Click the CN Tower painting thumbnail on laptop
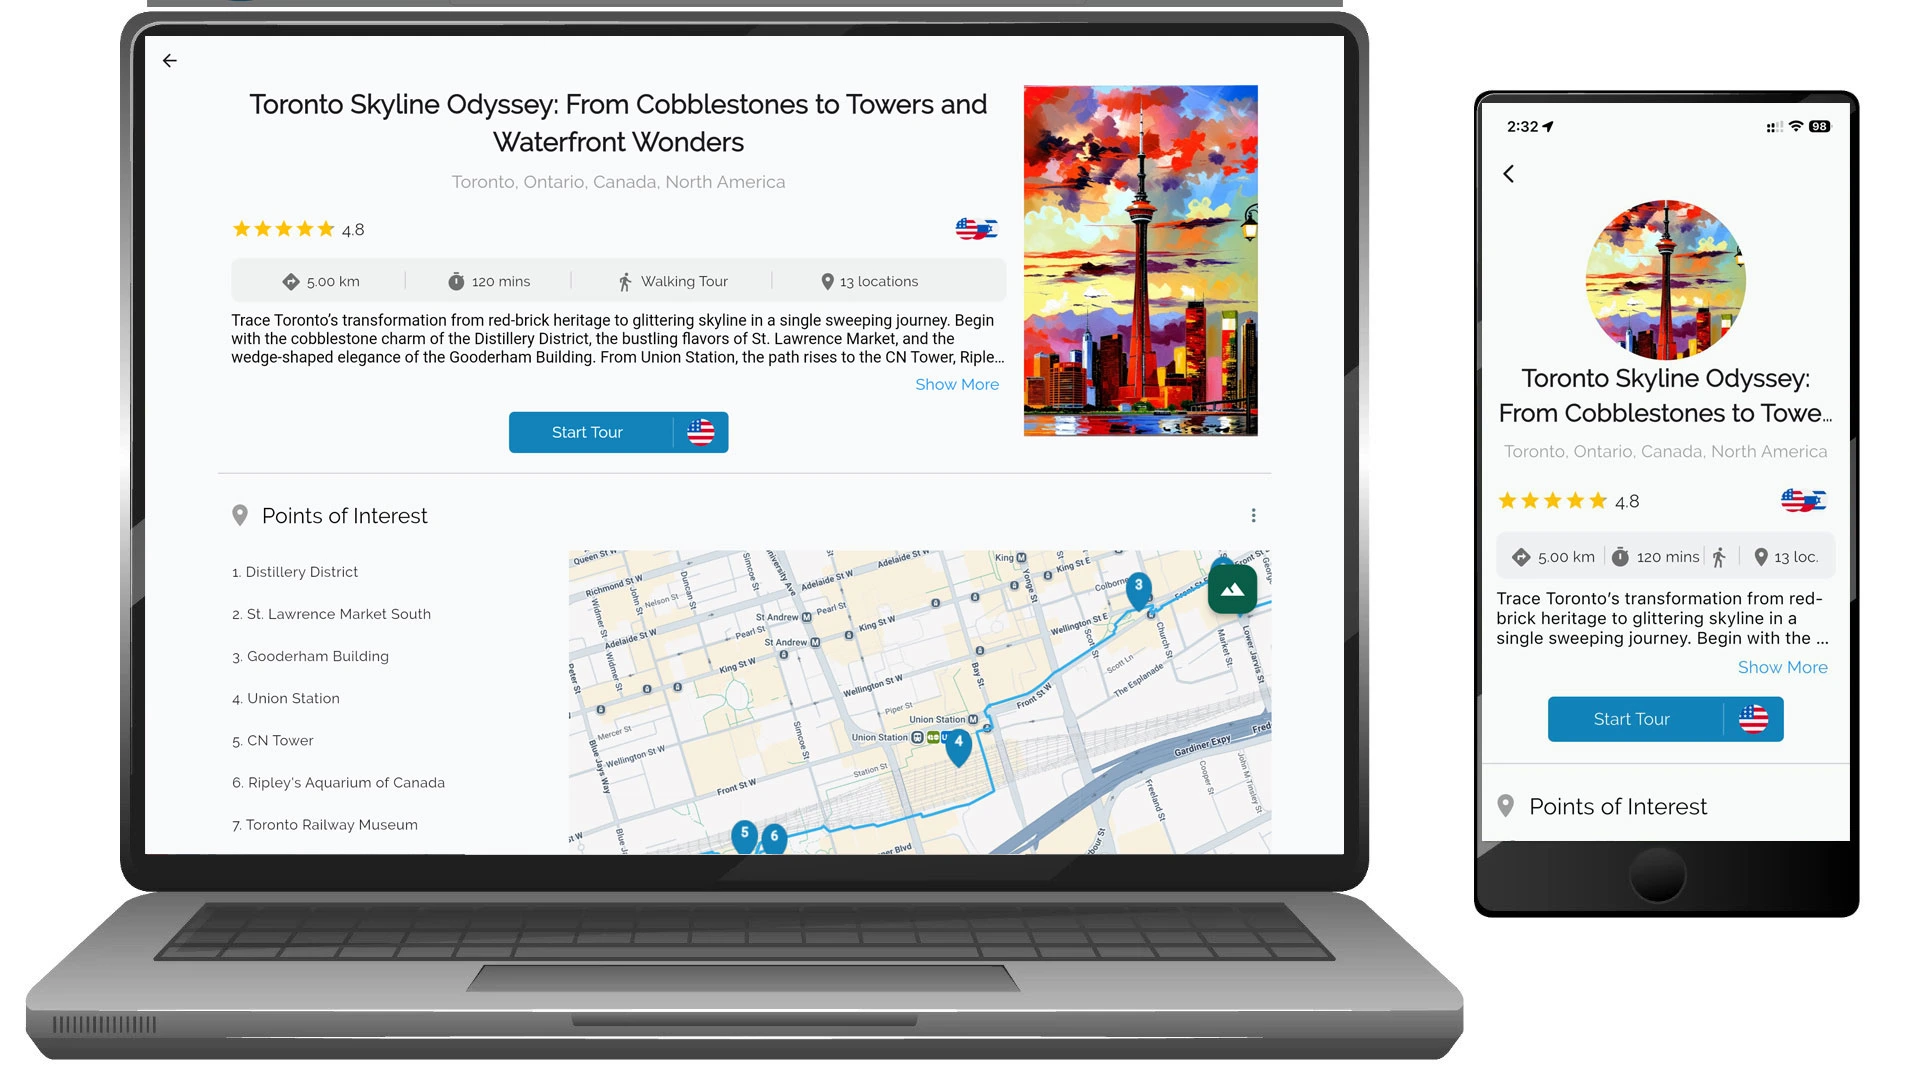Screen dimensions: 1919x1080 pos(1140,261)
